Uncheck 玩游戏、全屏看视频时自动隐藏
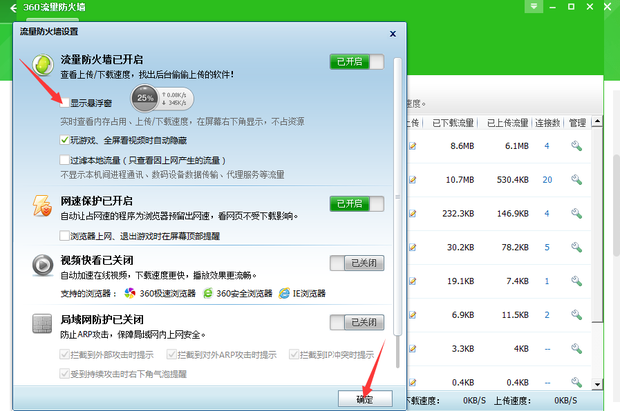The width and height of the screenshot is (620, 411). pyautogui.click(x=65, y=140)
